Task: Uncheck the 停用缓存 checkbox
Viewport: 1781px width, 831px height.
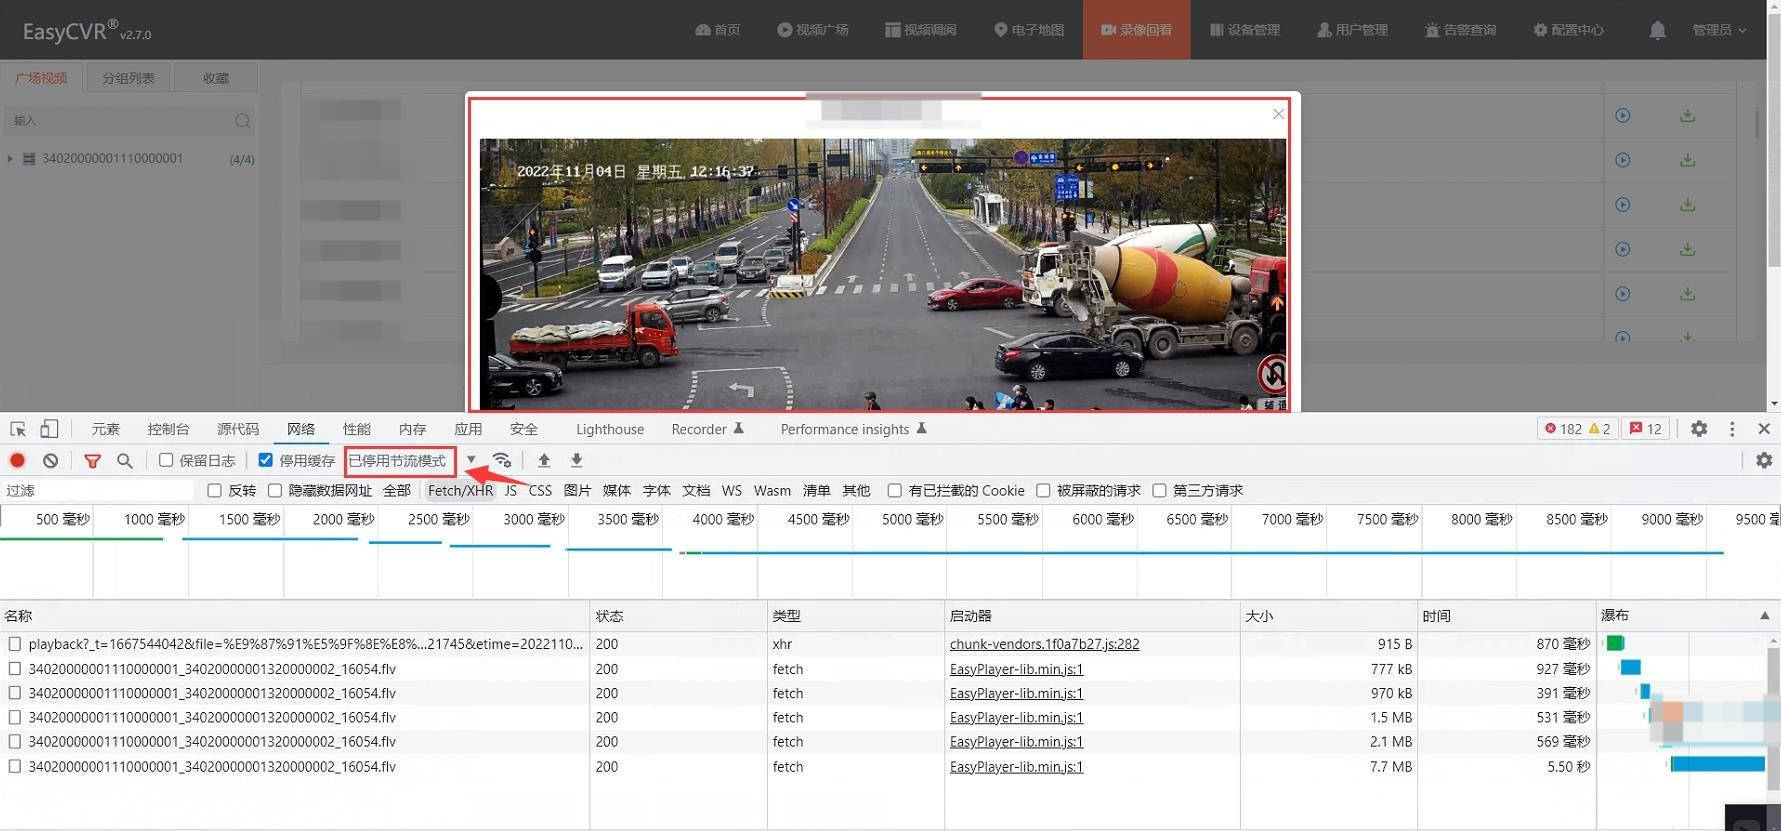Action: pos(265,460)
